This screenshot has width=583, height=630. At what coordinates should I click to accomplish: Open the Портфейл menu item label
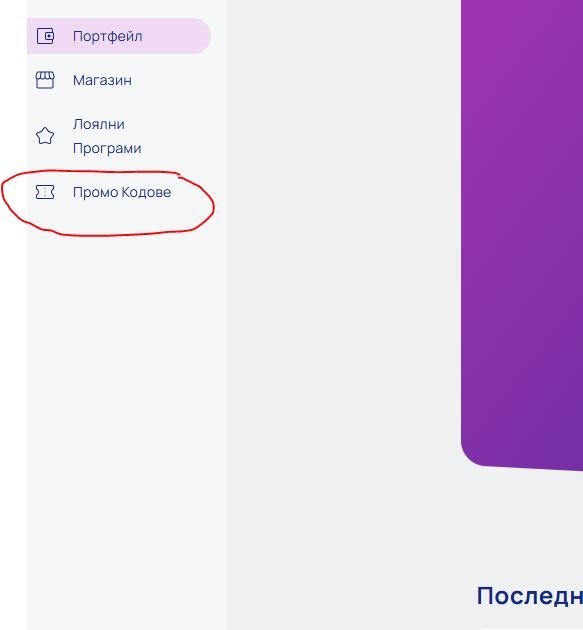[x=108, y=37]
